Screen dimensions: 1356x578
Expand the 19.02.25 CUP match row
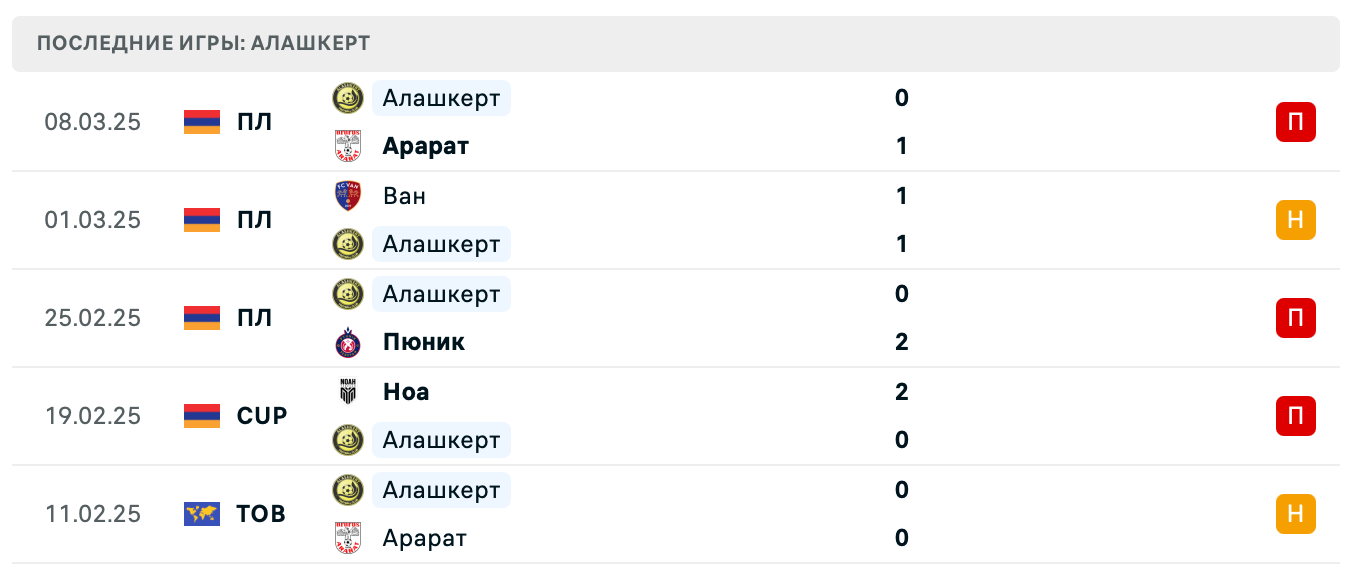[700, 416]
